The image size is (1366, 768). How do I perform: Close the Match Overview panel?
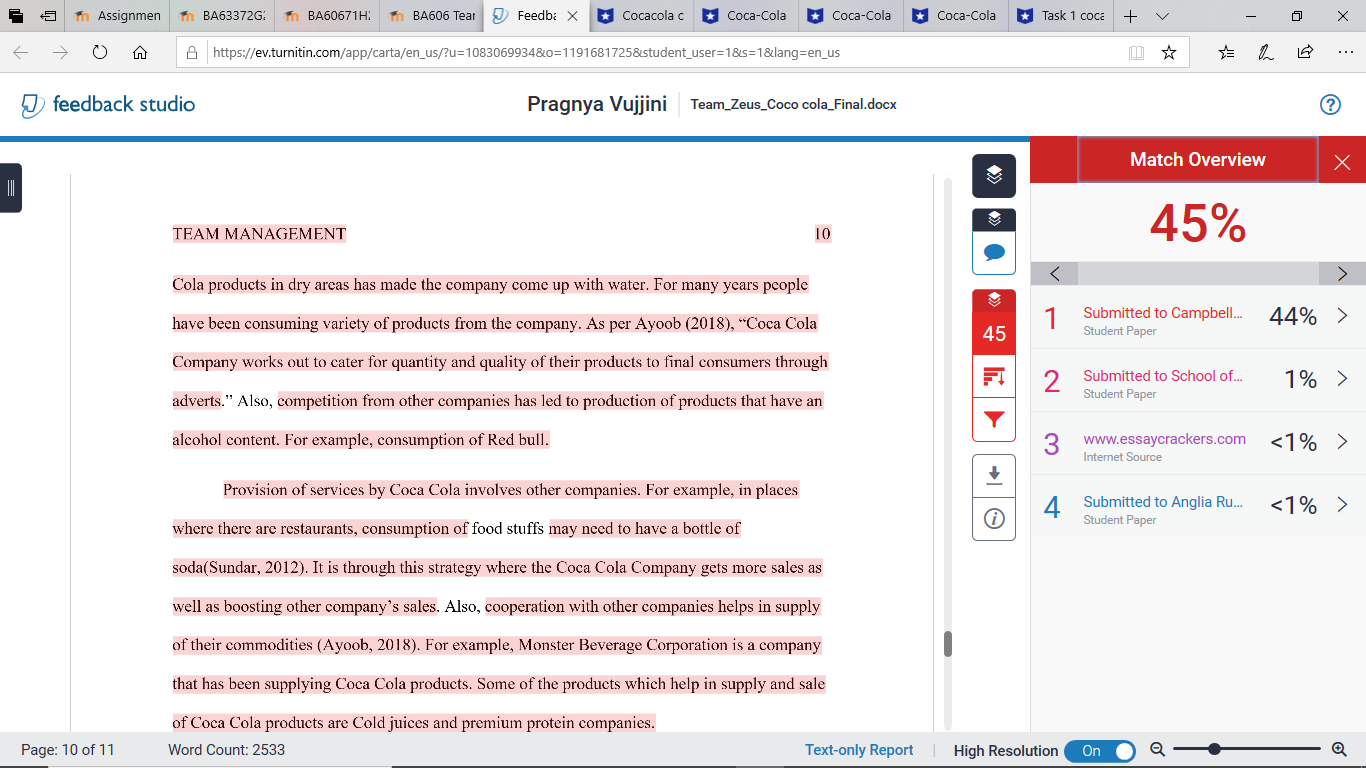pos(1342,162)
